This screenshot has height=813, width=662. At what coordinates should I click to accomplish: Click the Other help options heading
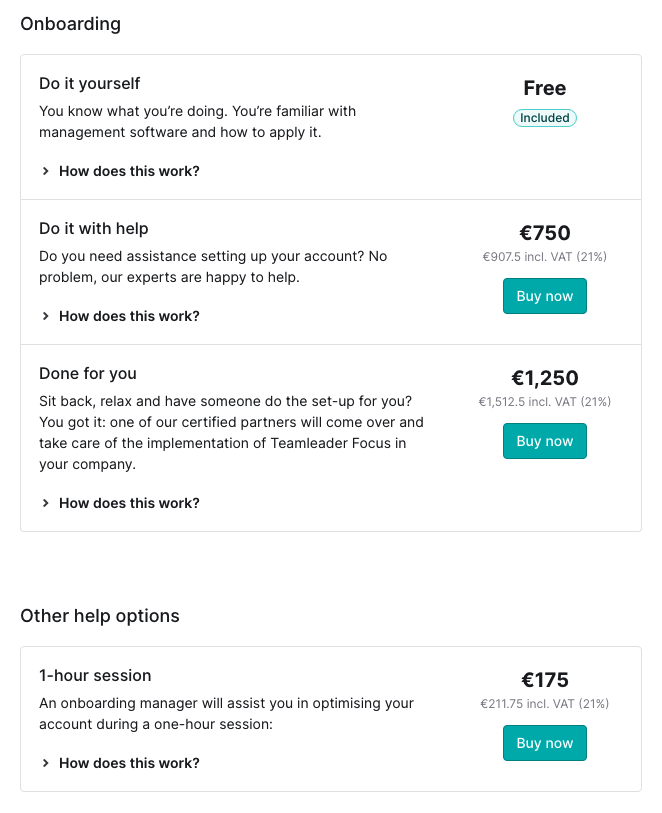100,615
